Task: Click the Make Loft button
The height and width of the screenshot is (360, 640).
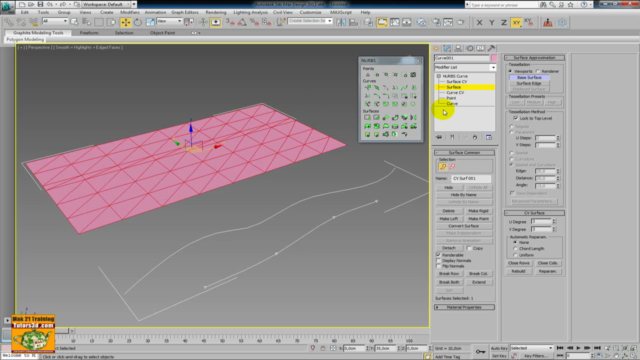Action: coord(449,219)
